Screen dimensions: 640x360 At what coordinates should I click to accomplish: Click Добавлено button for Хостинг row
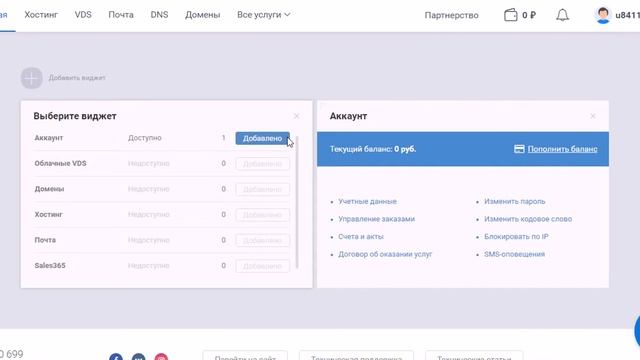pyautogui.click(x=262, y=215)
